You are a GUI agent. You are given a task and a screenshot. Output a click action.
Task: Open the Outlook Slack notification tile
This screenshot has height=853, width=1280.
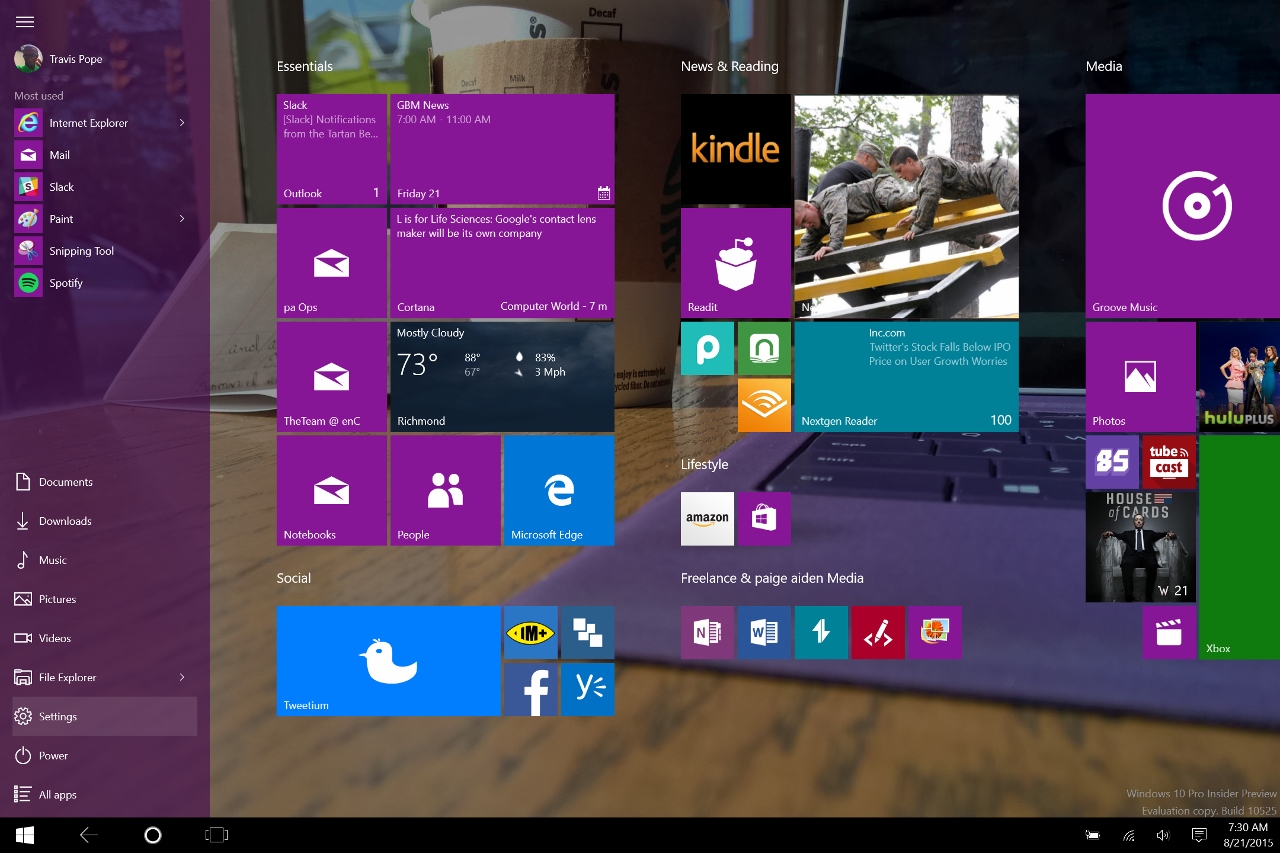point(331,149)
